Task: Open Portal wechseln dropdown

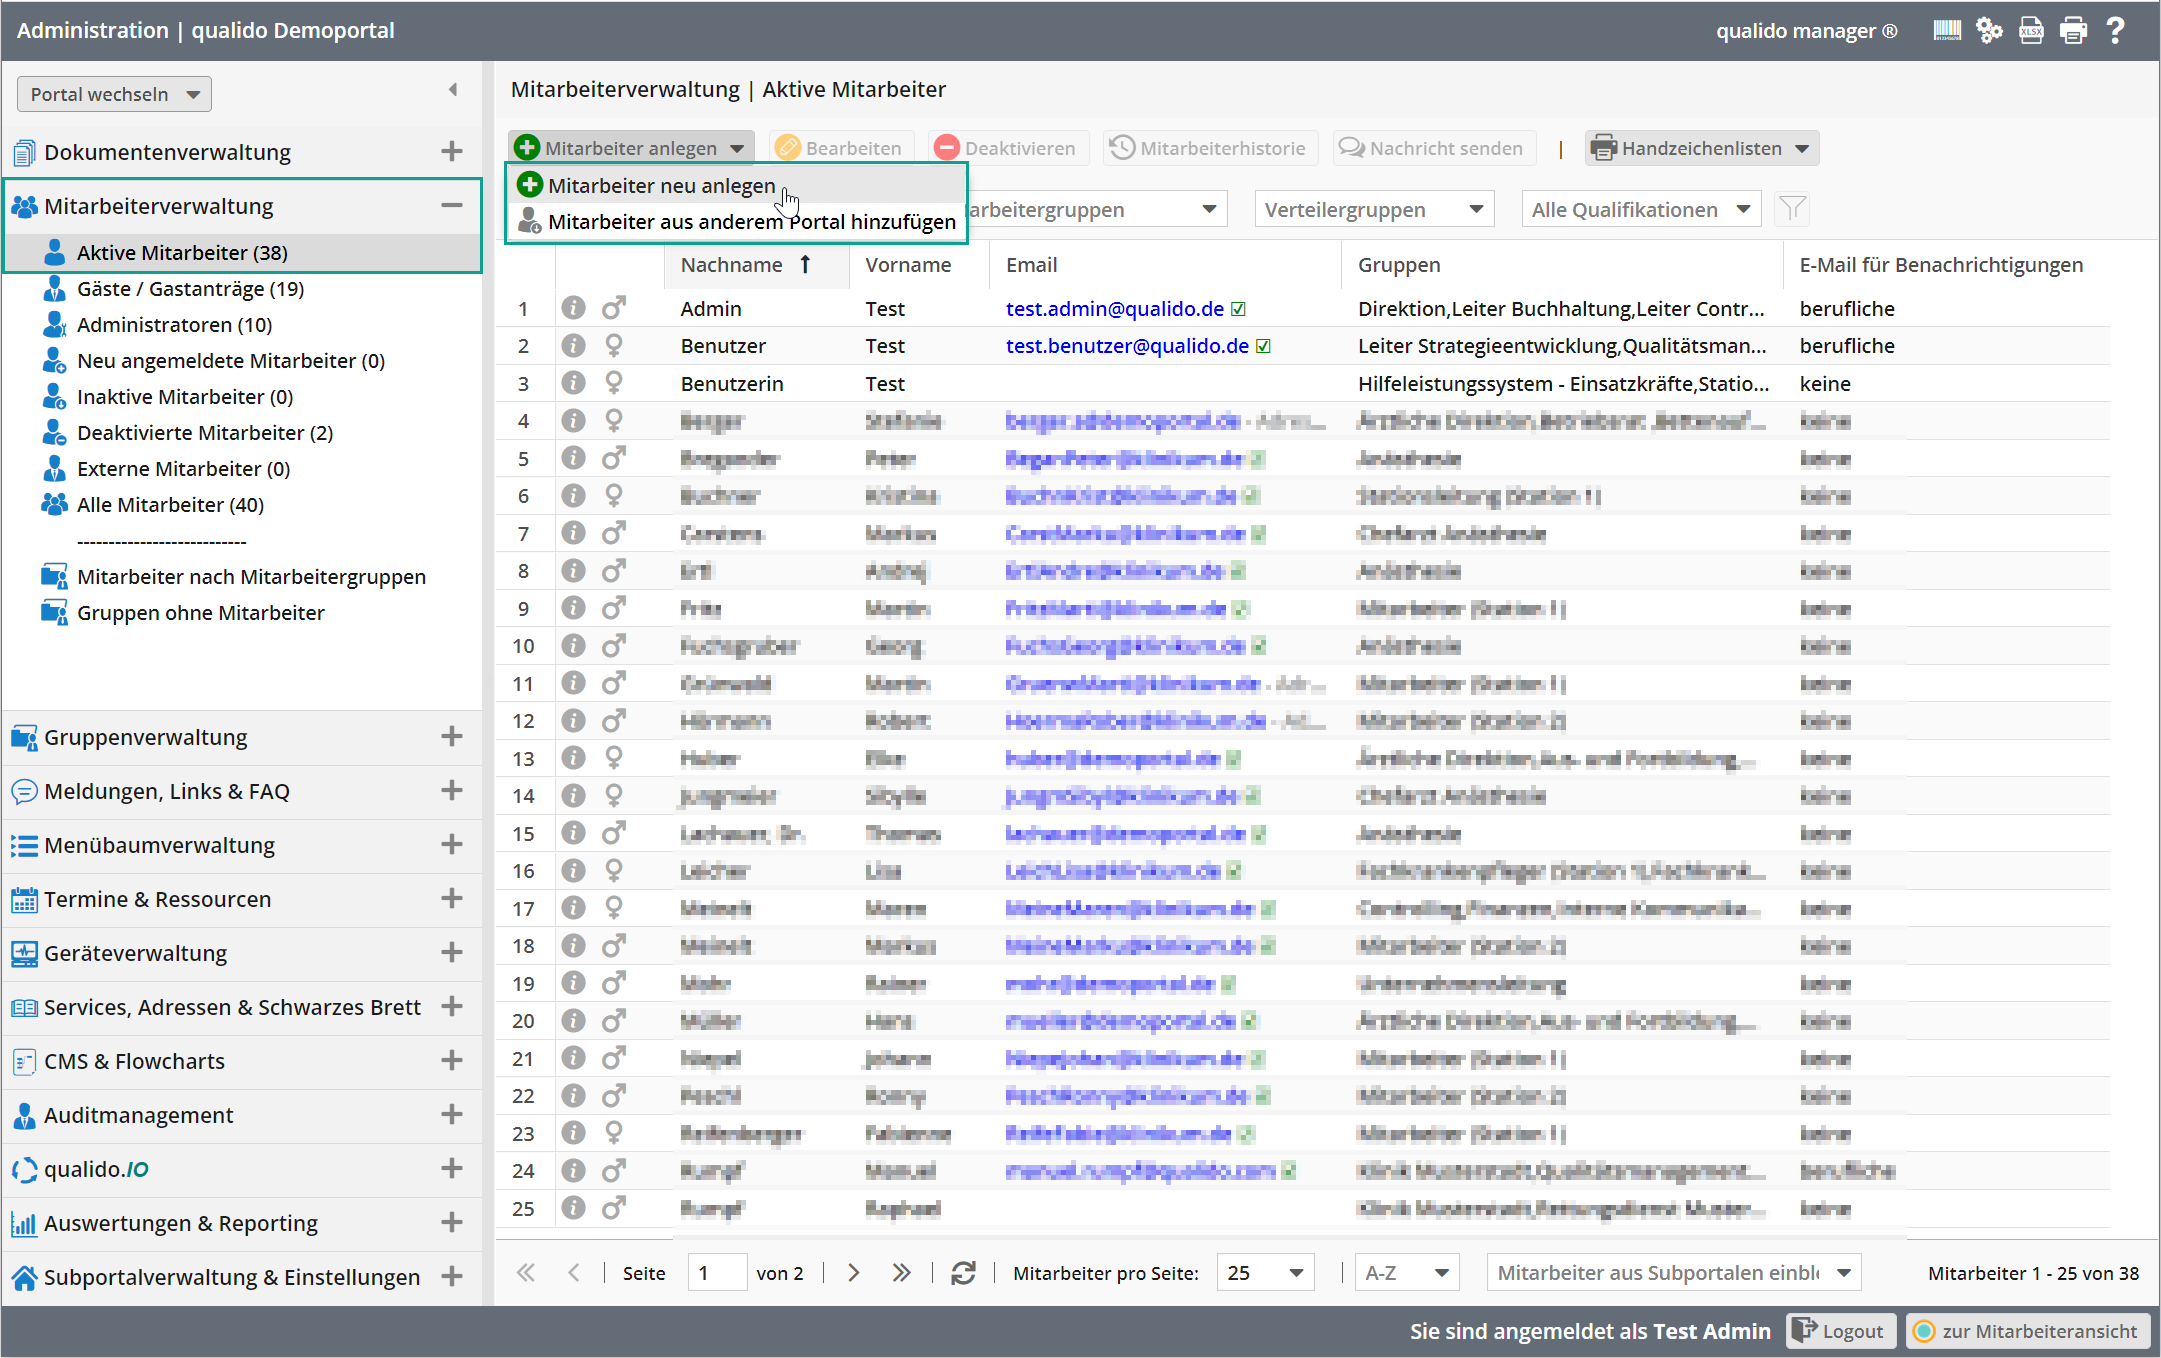Action: click(x=114, y=94)
